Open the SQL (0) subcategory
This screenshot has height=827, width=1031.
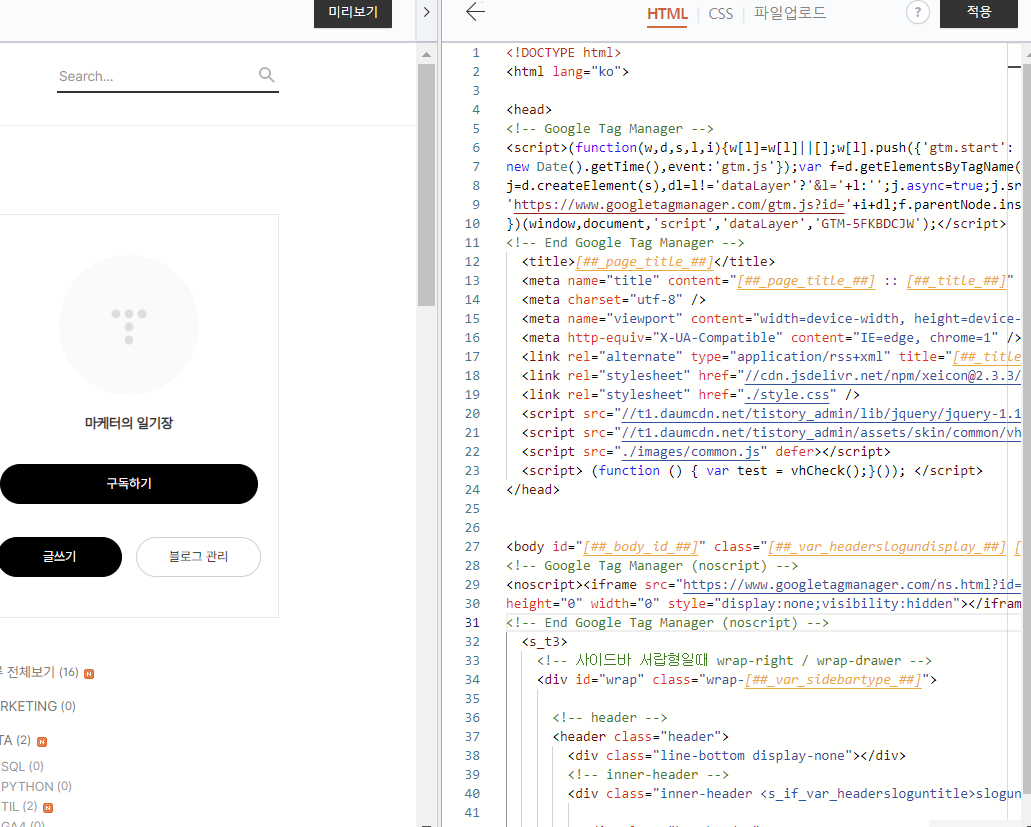pos(22,767)
